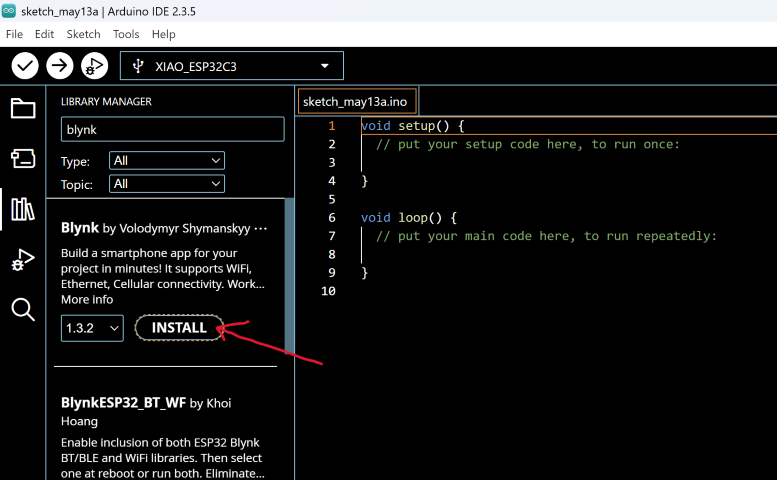Image resolution: width=777 pixels, height=480 pixels.
Task: Click the LIBRARY MANAGER heading
Action: (106, 102)
